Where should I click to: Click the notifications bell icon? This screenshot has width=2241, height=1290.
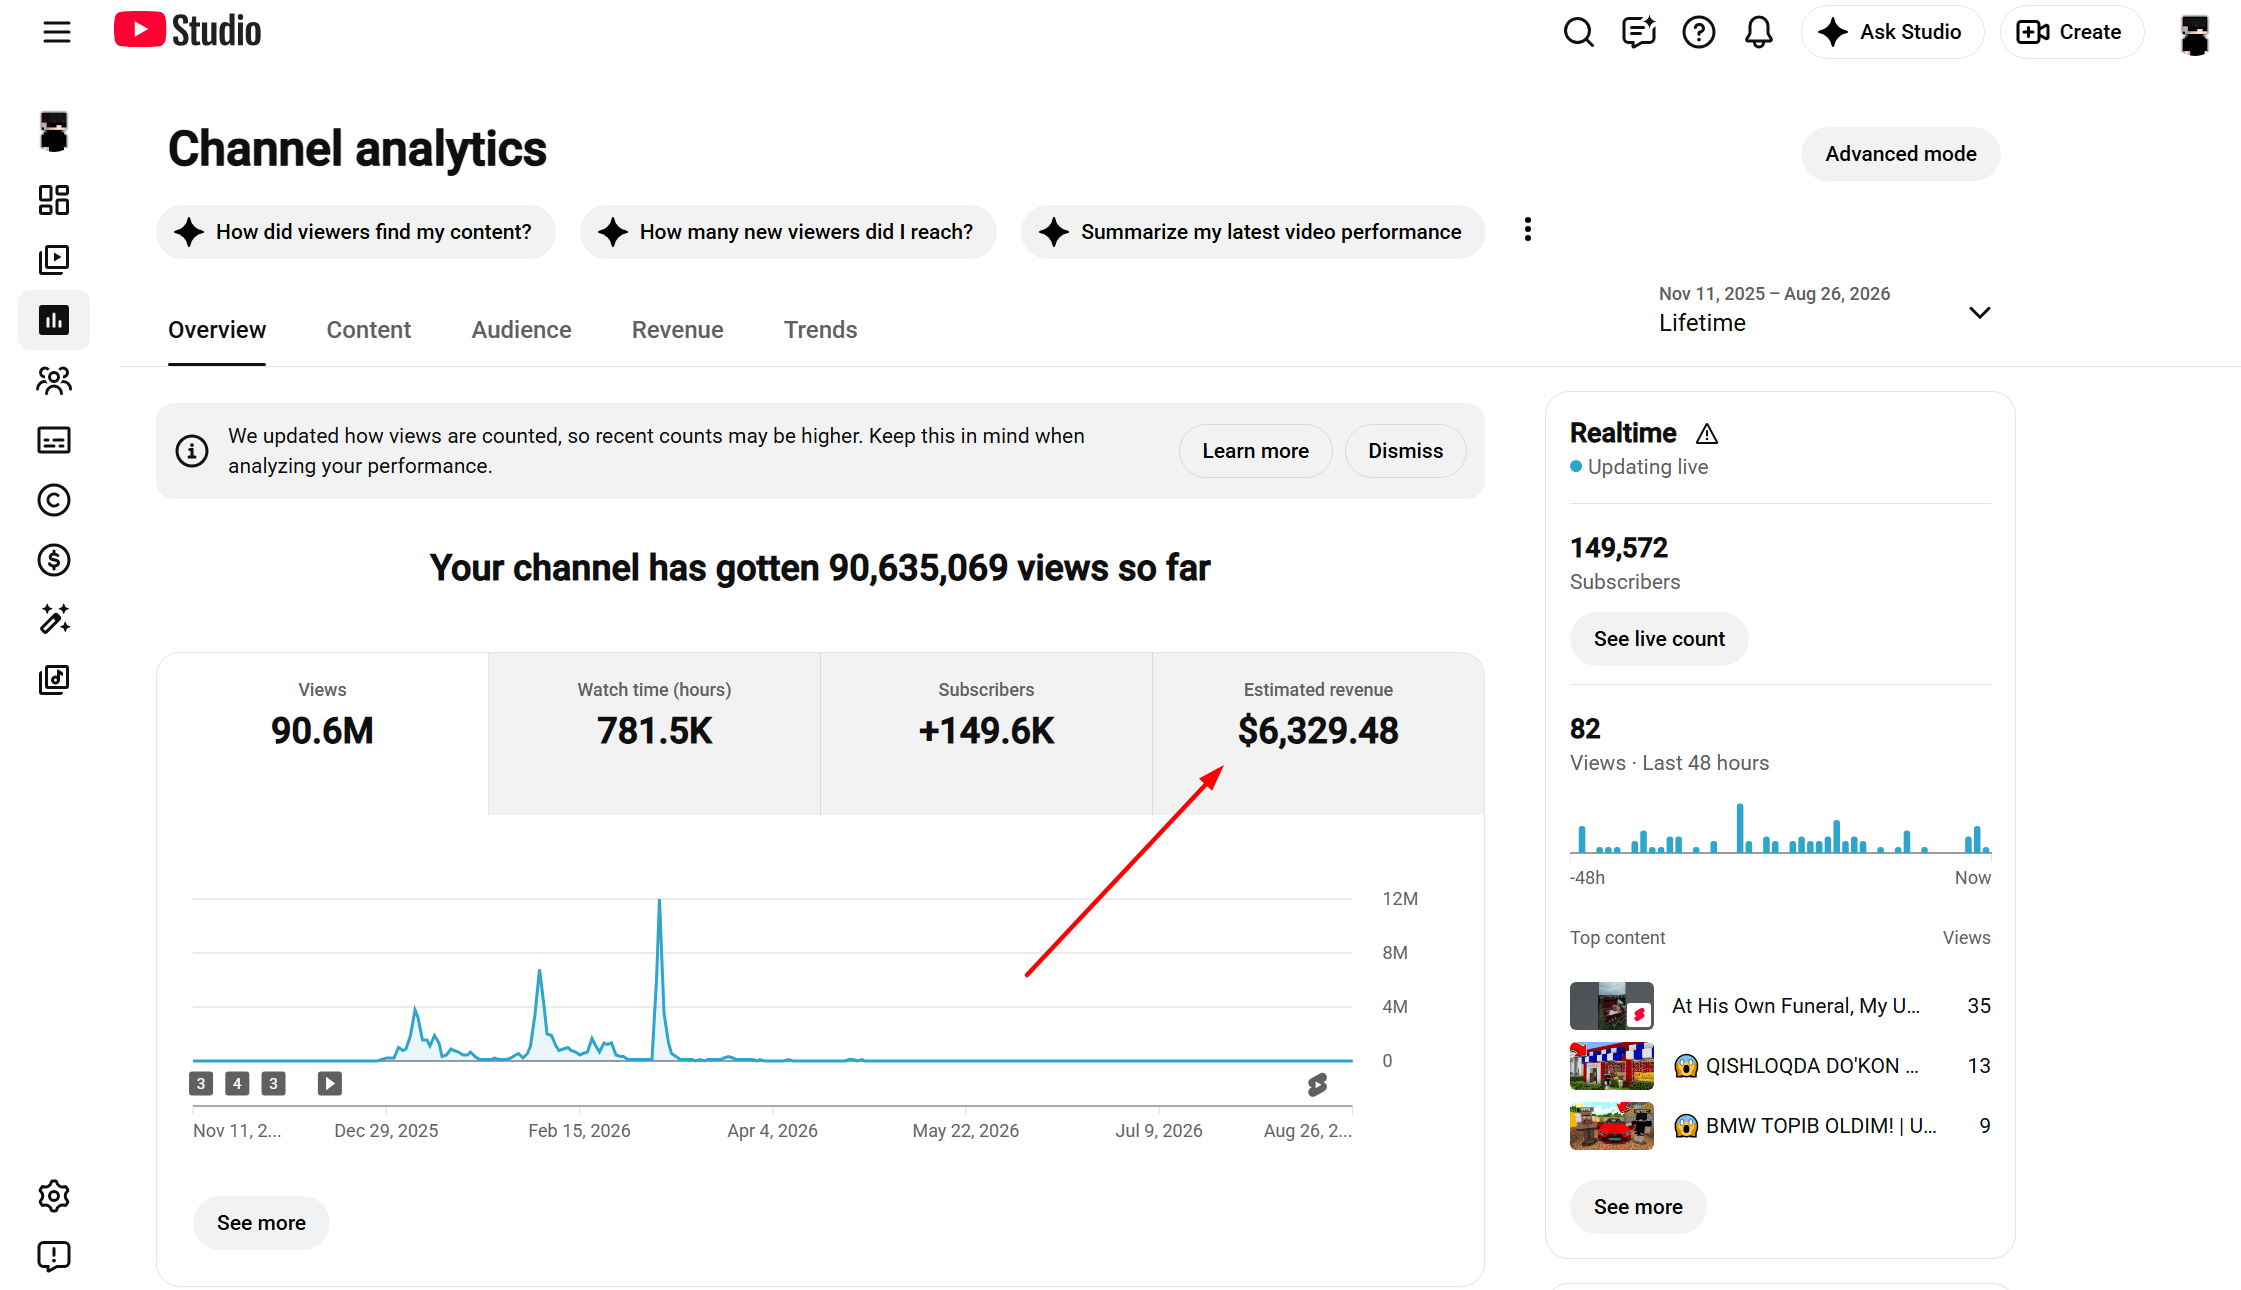pos(1758,32)
